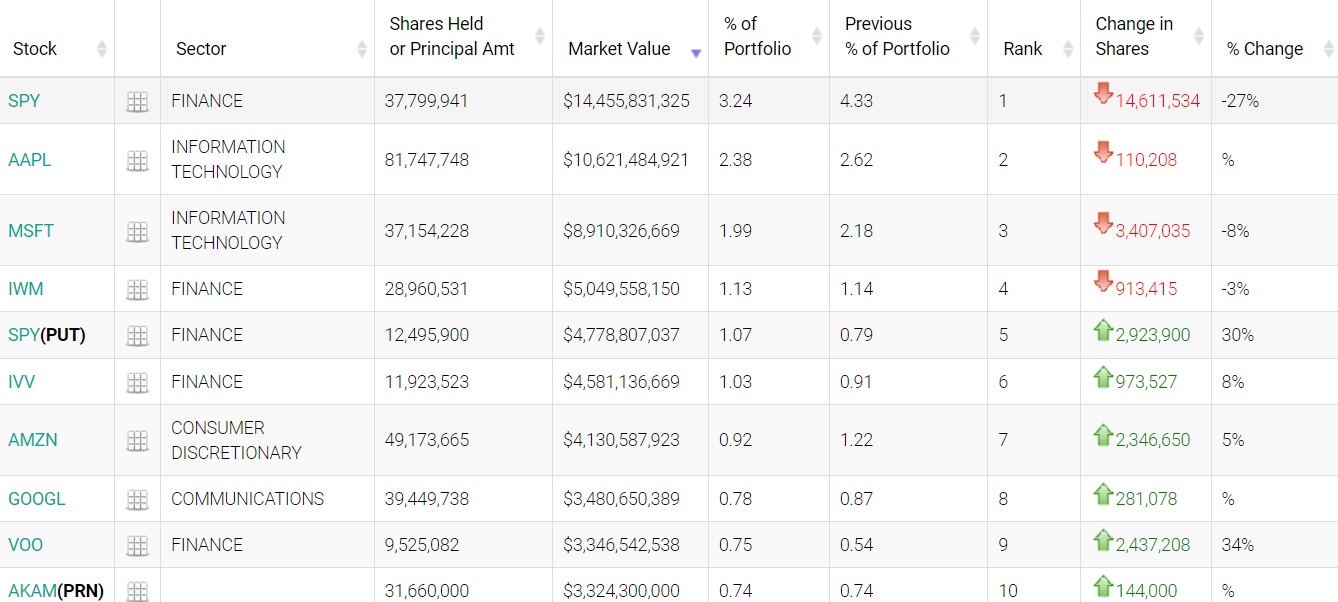Toggle sort order on Market Value column
Viewport: 1338px width, 602px height.
pos(619,49)
